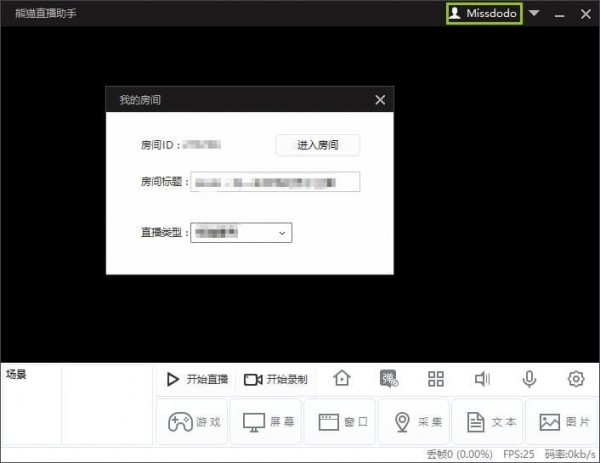Viewport: 600px width, 463px height.
Task: Start recording with 开始录制
Action: pyautogui.click(x=275, y=379)
